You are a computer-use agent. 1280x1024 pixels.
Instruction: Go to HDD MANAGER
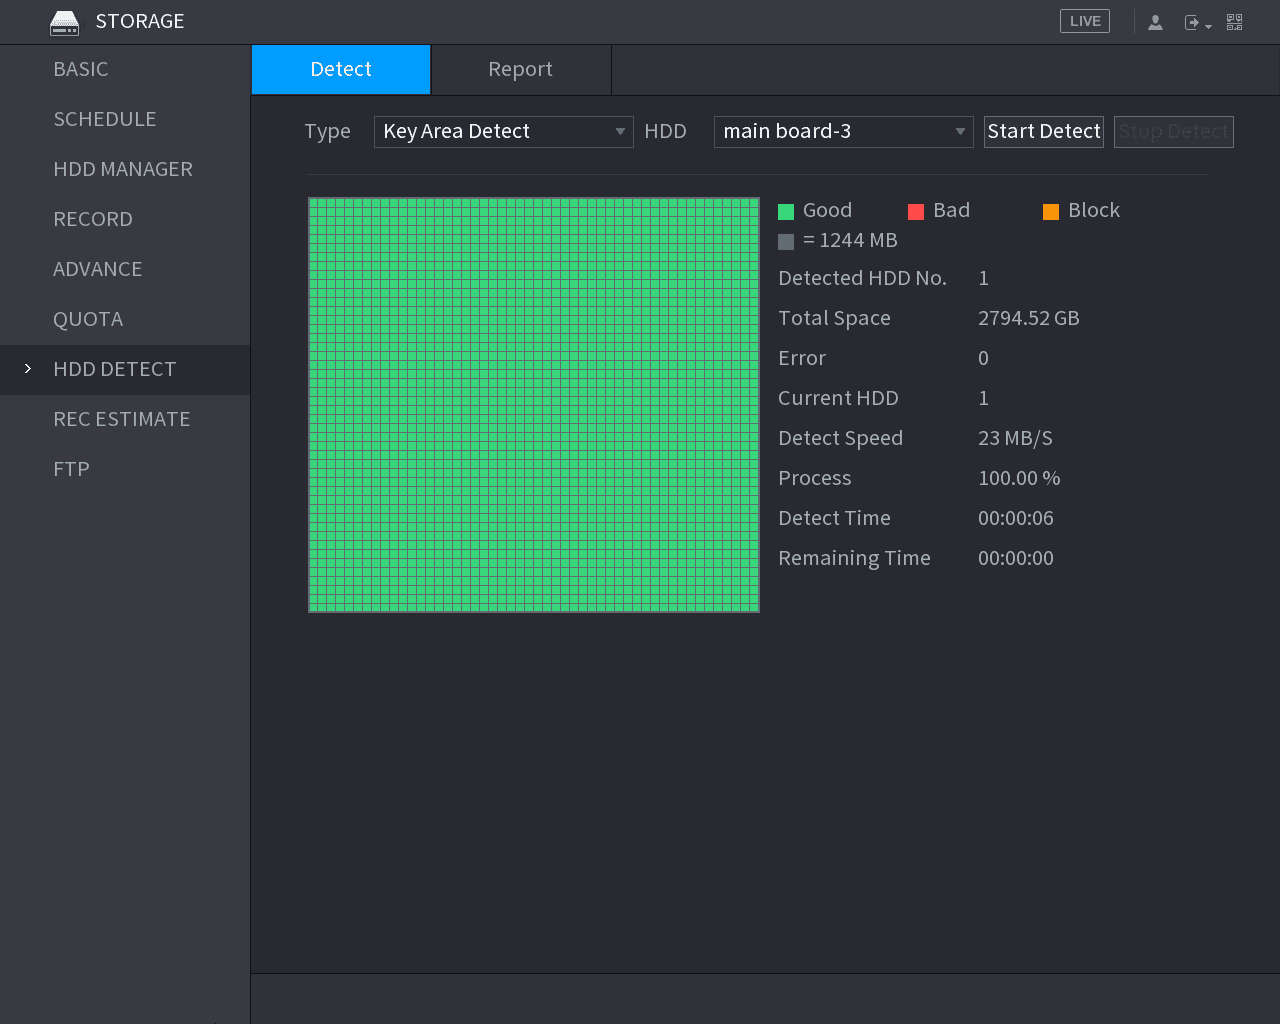point(123,169)
